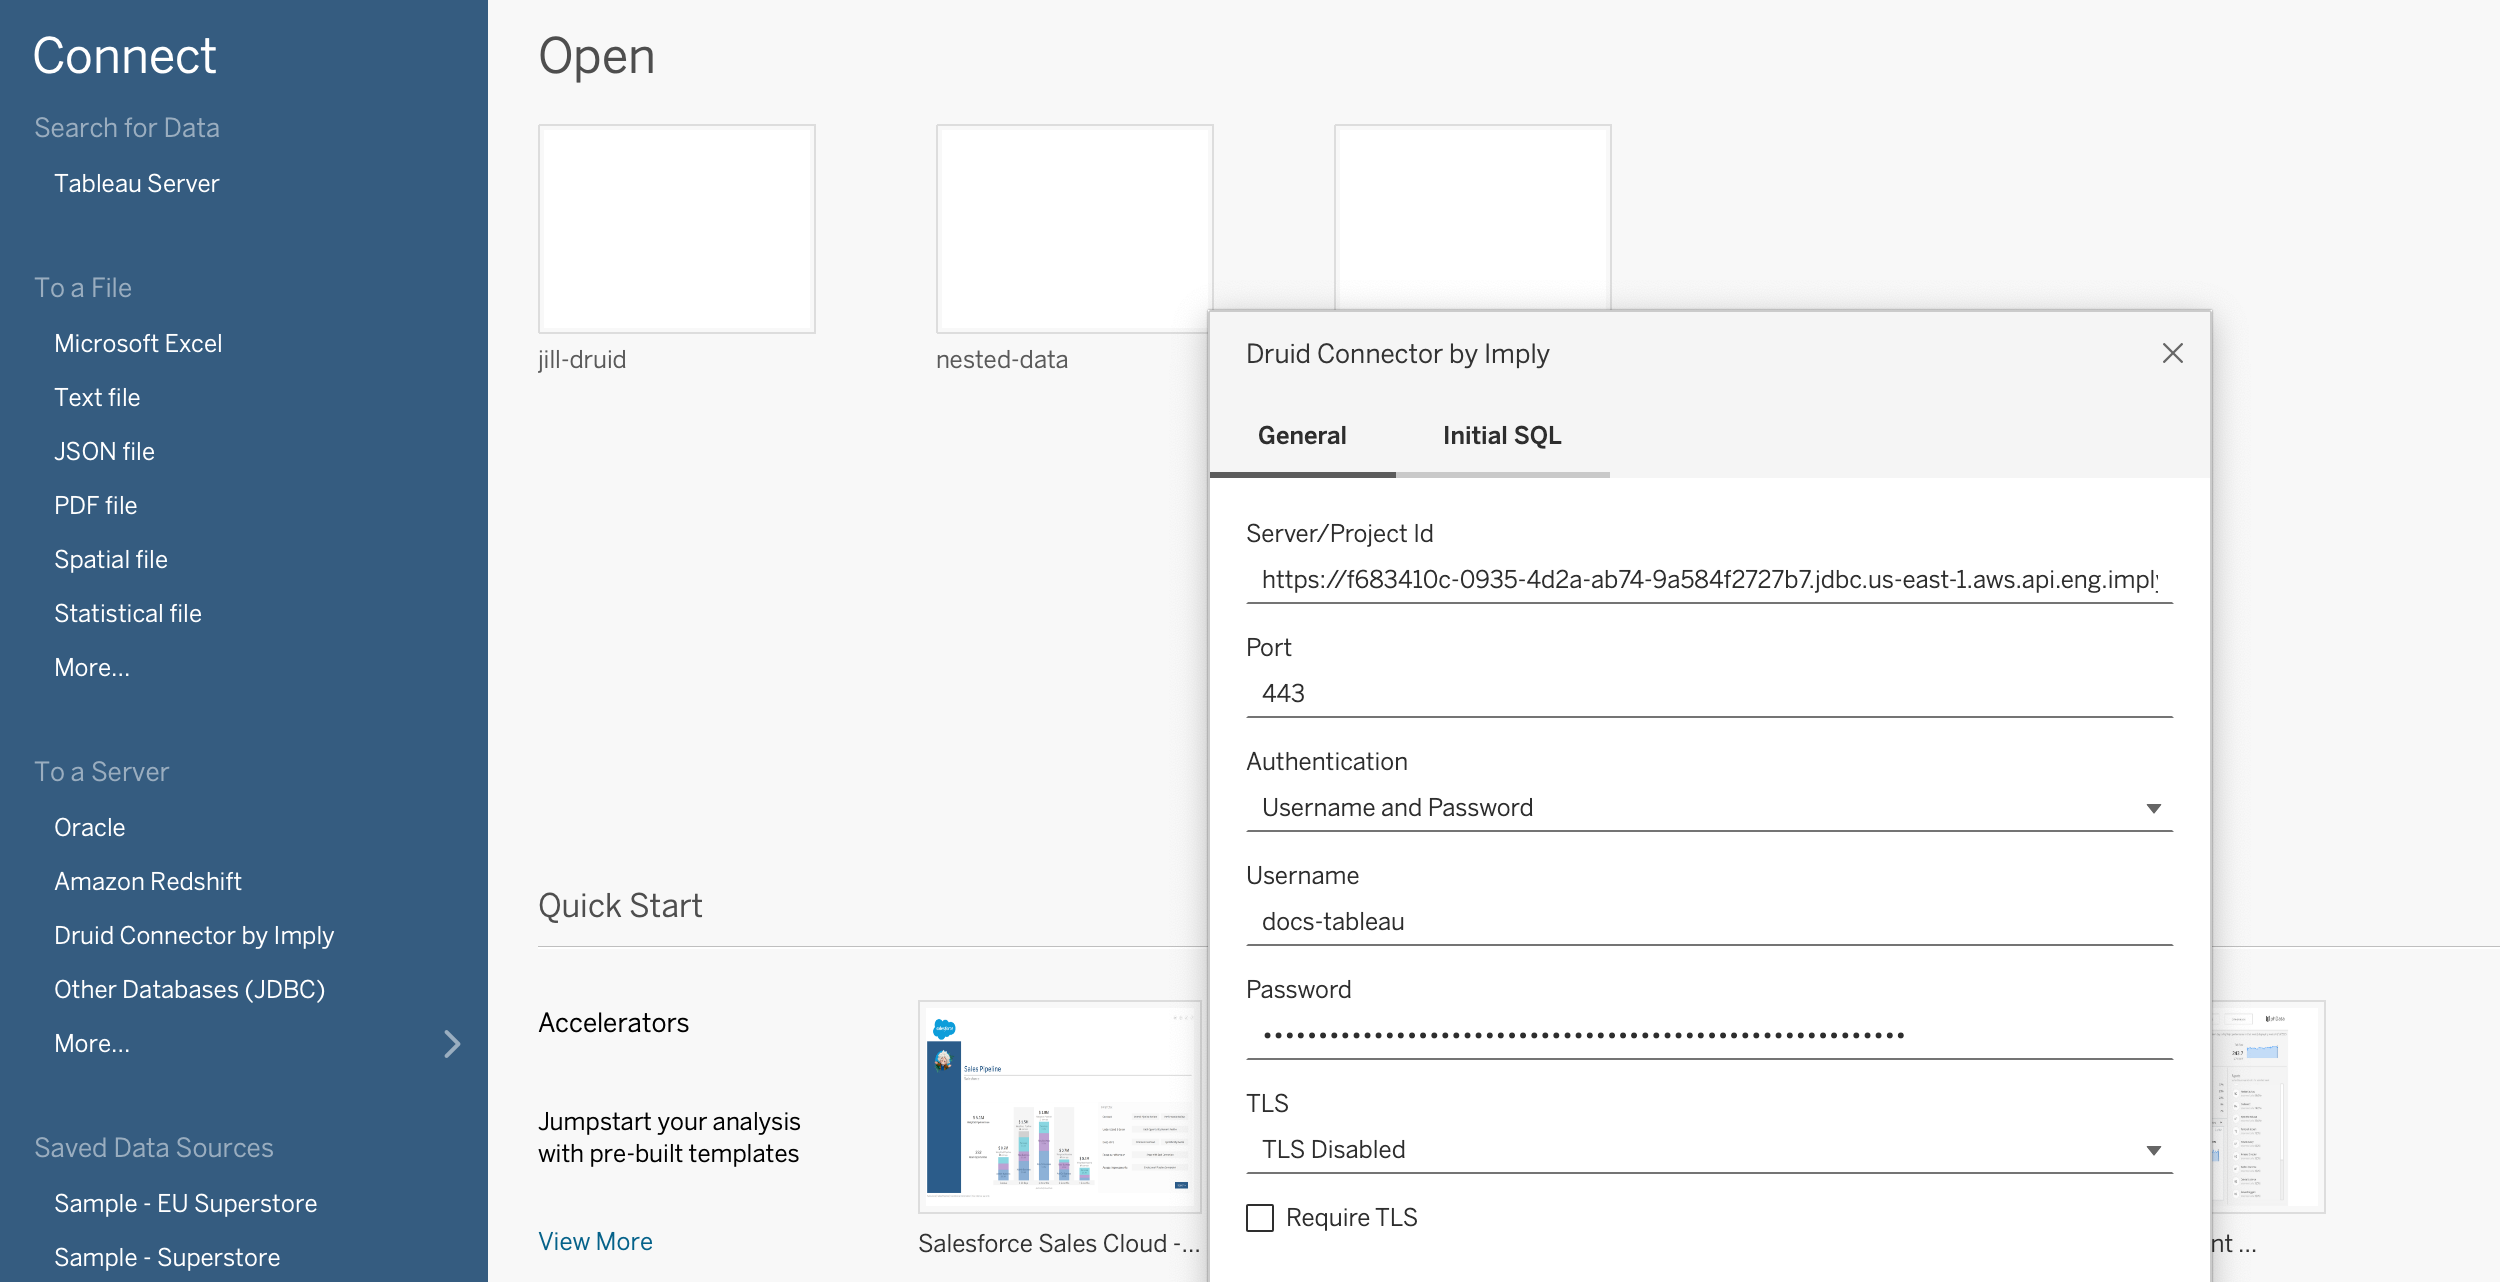The image size is (2500, 1282).
Task: Click the Server/Project Id field
Action: pyautogui.click(x=1709, y=580)
